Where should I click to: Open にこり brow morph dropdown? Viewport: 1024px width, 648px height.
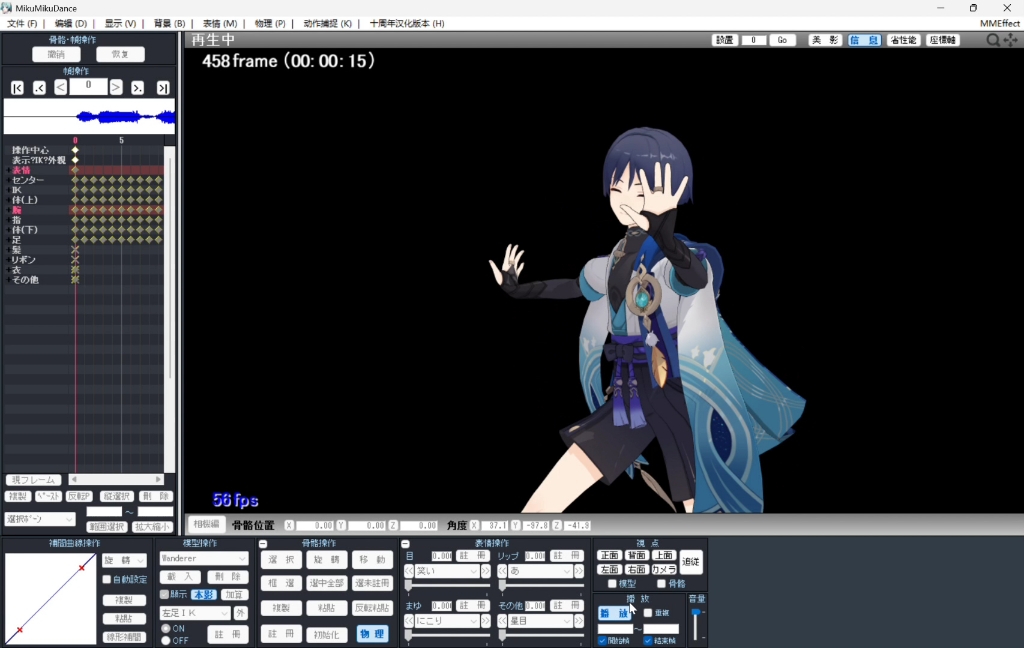click(x=447, y=621)
